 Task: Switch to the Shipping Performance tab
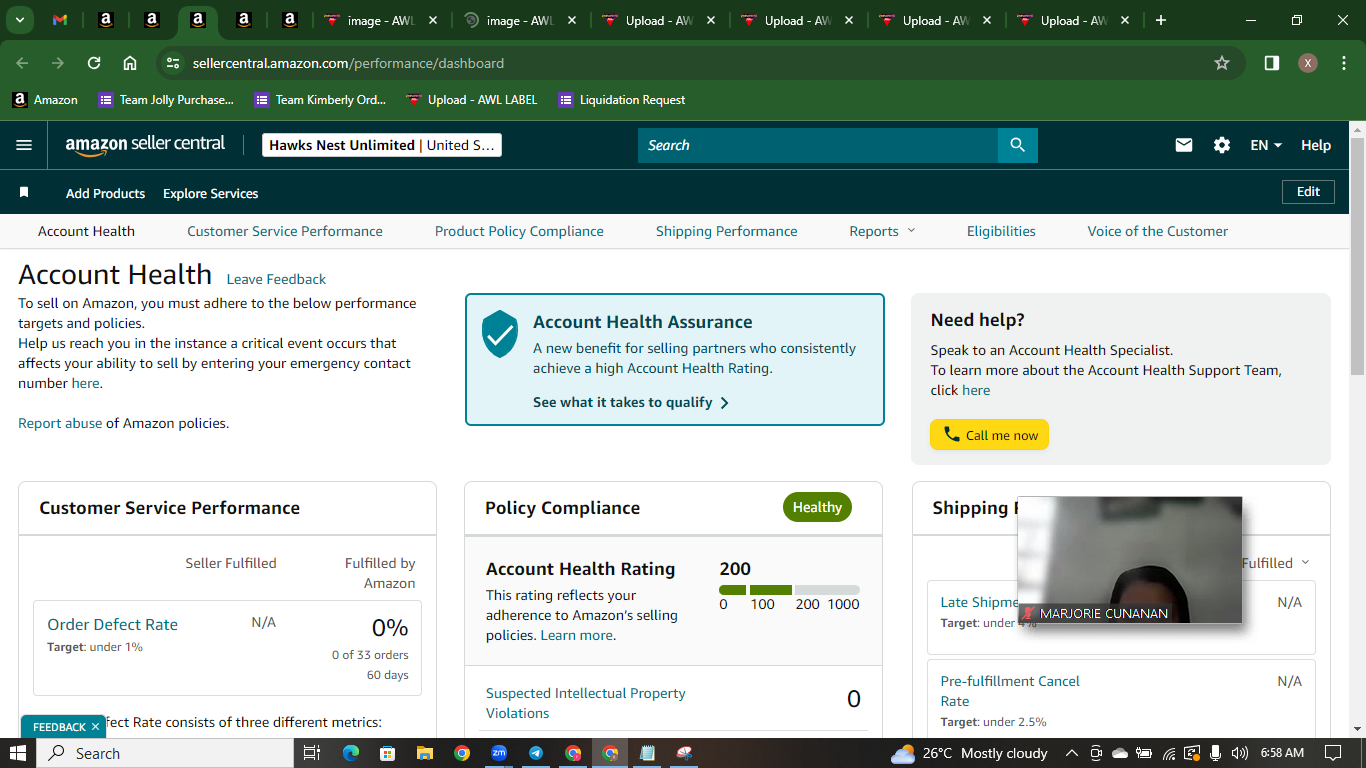click(x=727, y=231)
